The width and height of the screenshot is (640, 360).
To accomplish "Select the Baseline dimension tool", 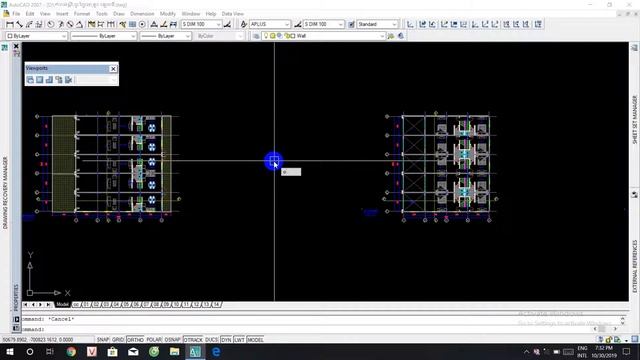I will [x=101, y=24].
